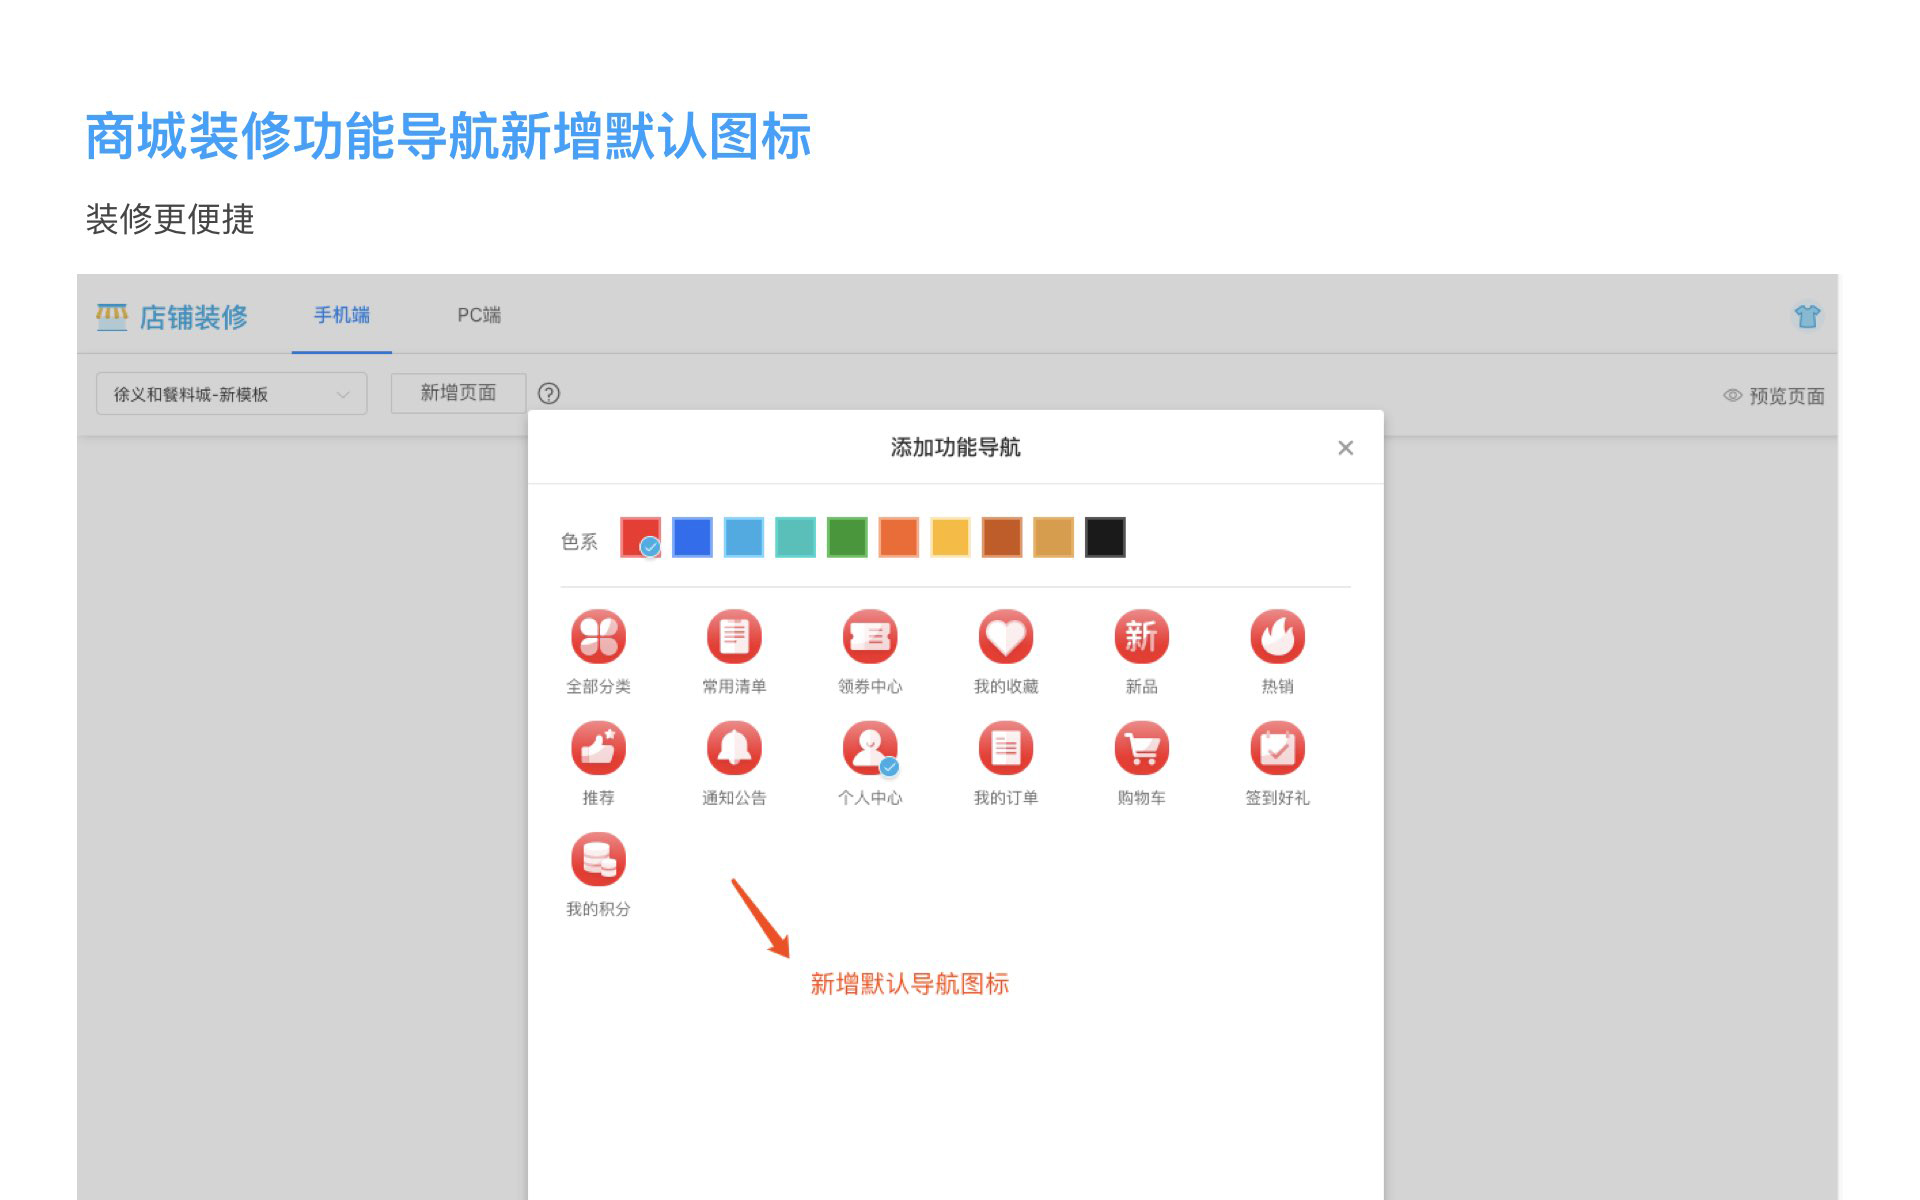Image resolution: width=1920 pixels, height=1200 pixels.
Task: Select the 全部分类 navigation icon
Action: click(598, 637)
